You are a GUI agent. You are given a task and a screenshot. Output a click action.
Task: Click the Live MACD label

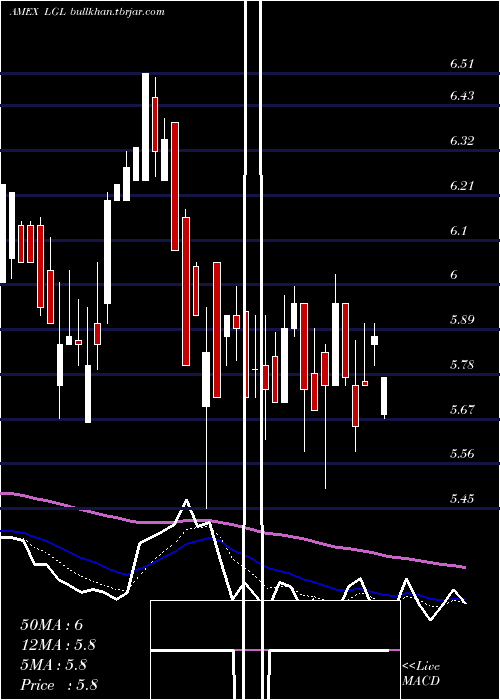point(421,674)
